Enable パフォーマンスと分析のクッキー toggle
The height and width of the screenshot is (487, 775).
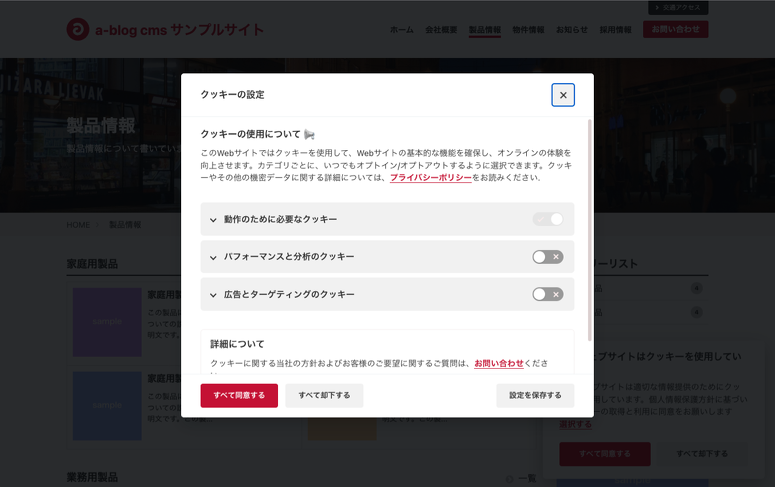(547, 257)
